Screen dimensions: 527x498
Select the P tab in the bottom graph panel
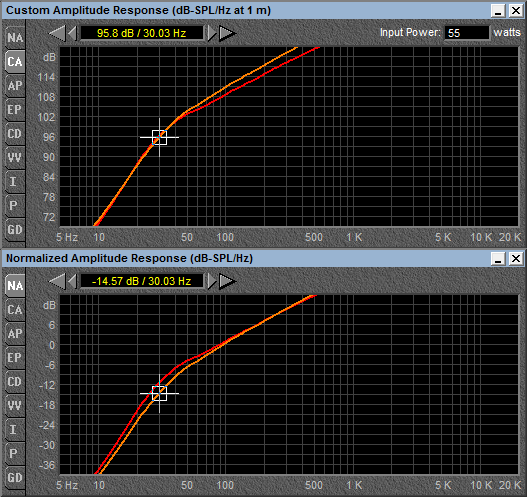coord(15,453)
